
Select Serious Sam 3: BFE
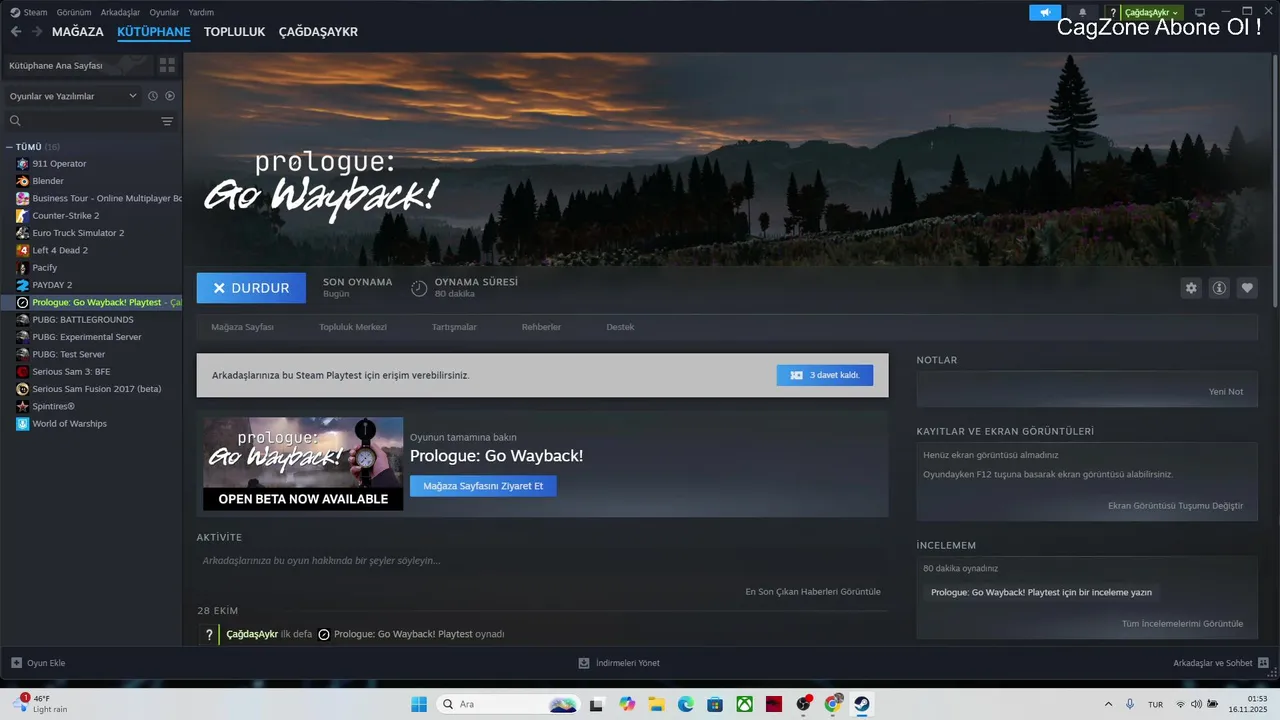[x=71, y=372]
